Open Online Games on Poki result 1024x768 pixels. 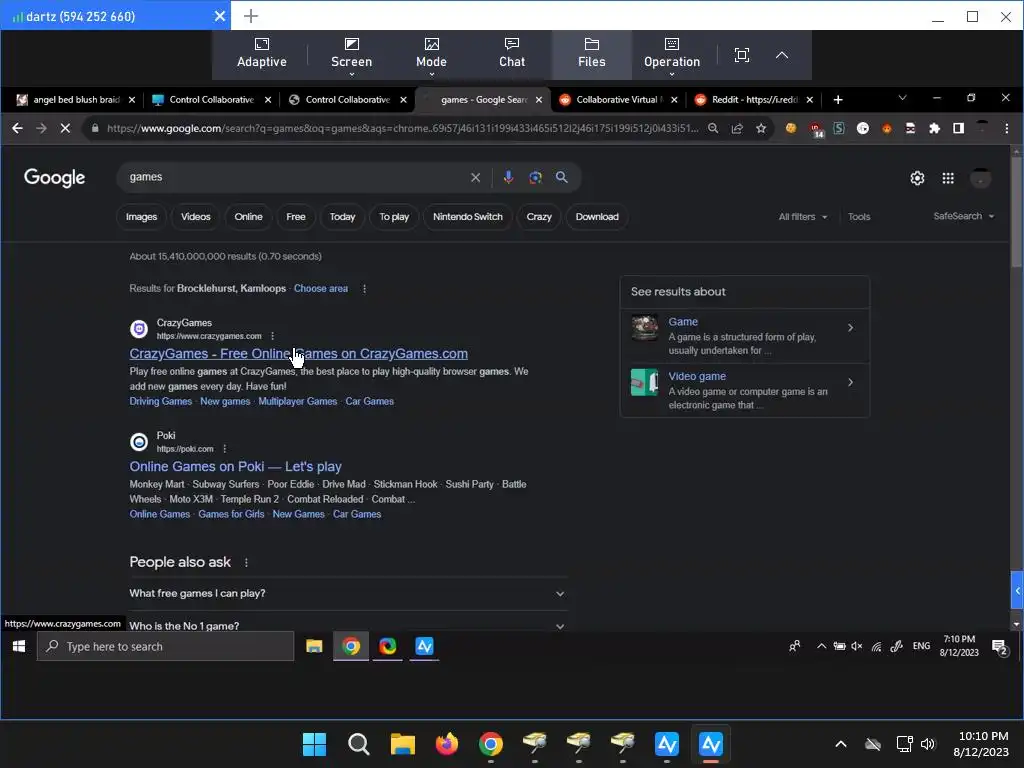click(x=235, y=466)
